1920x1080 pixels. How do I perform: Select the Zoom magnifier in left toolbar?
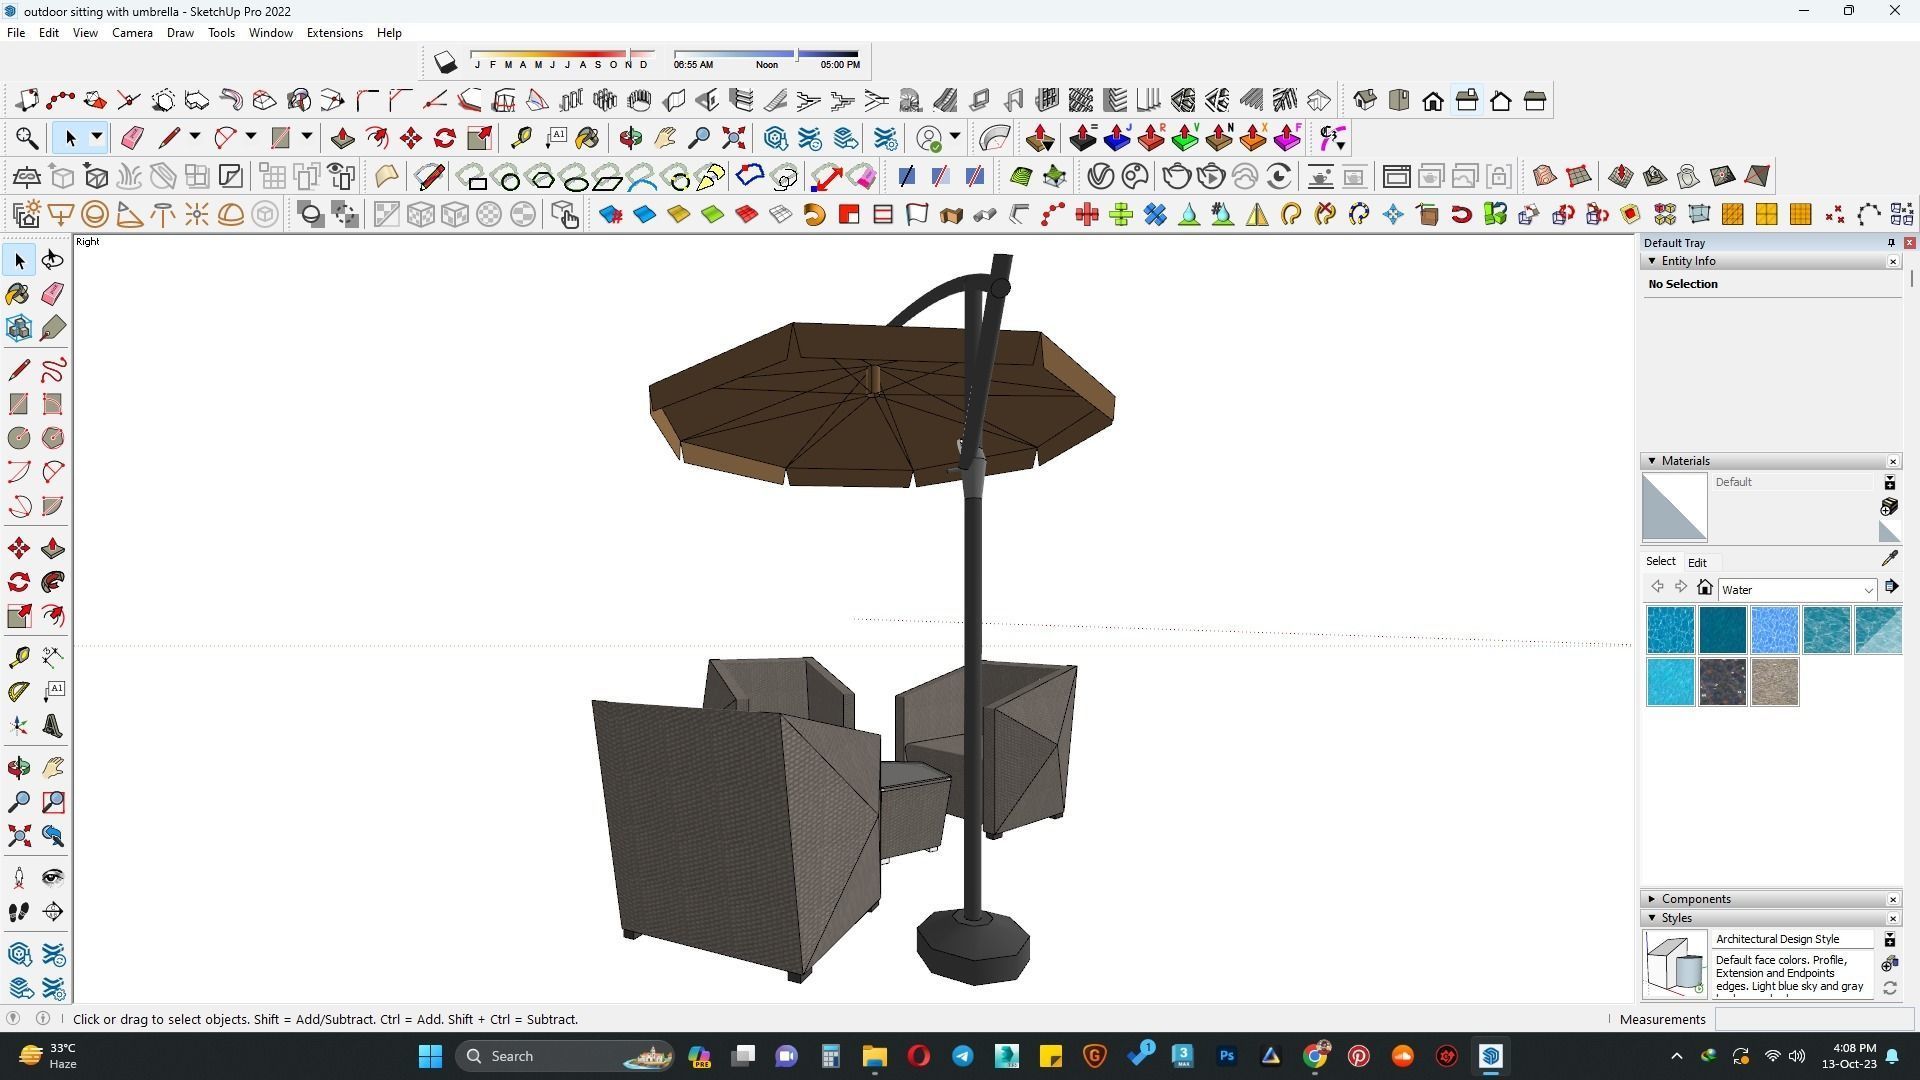point(19,802)
